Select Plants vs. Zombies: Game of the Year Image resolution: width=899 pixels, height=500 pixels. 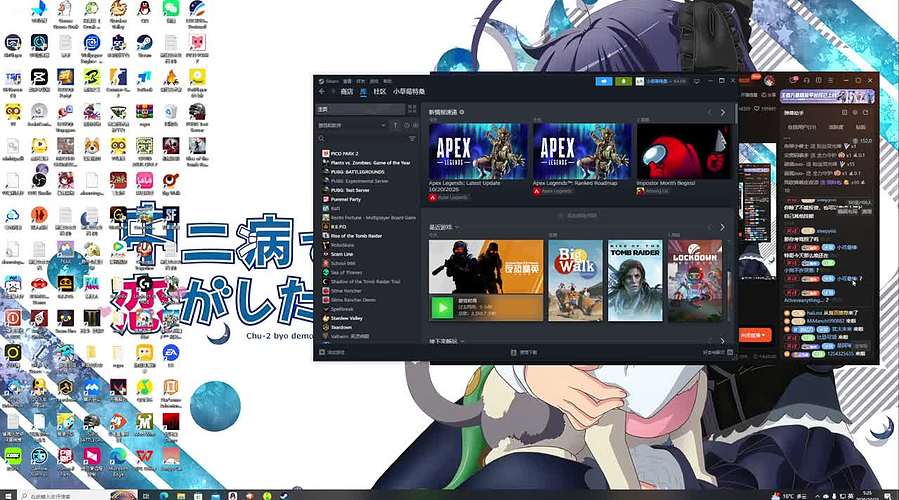366,163
